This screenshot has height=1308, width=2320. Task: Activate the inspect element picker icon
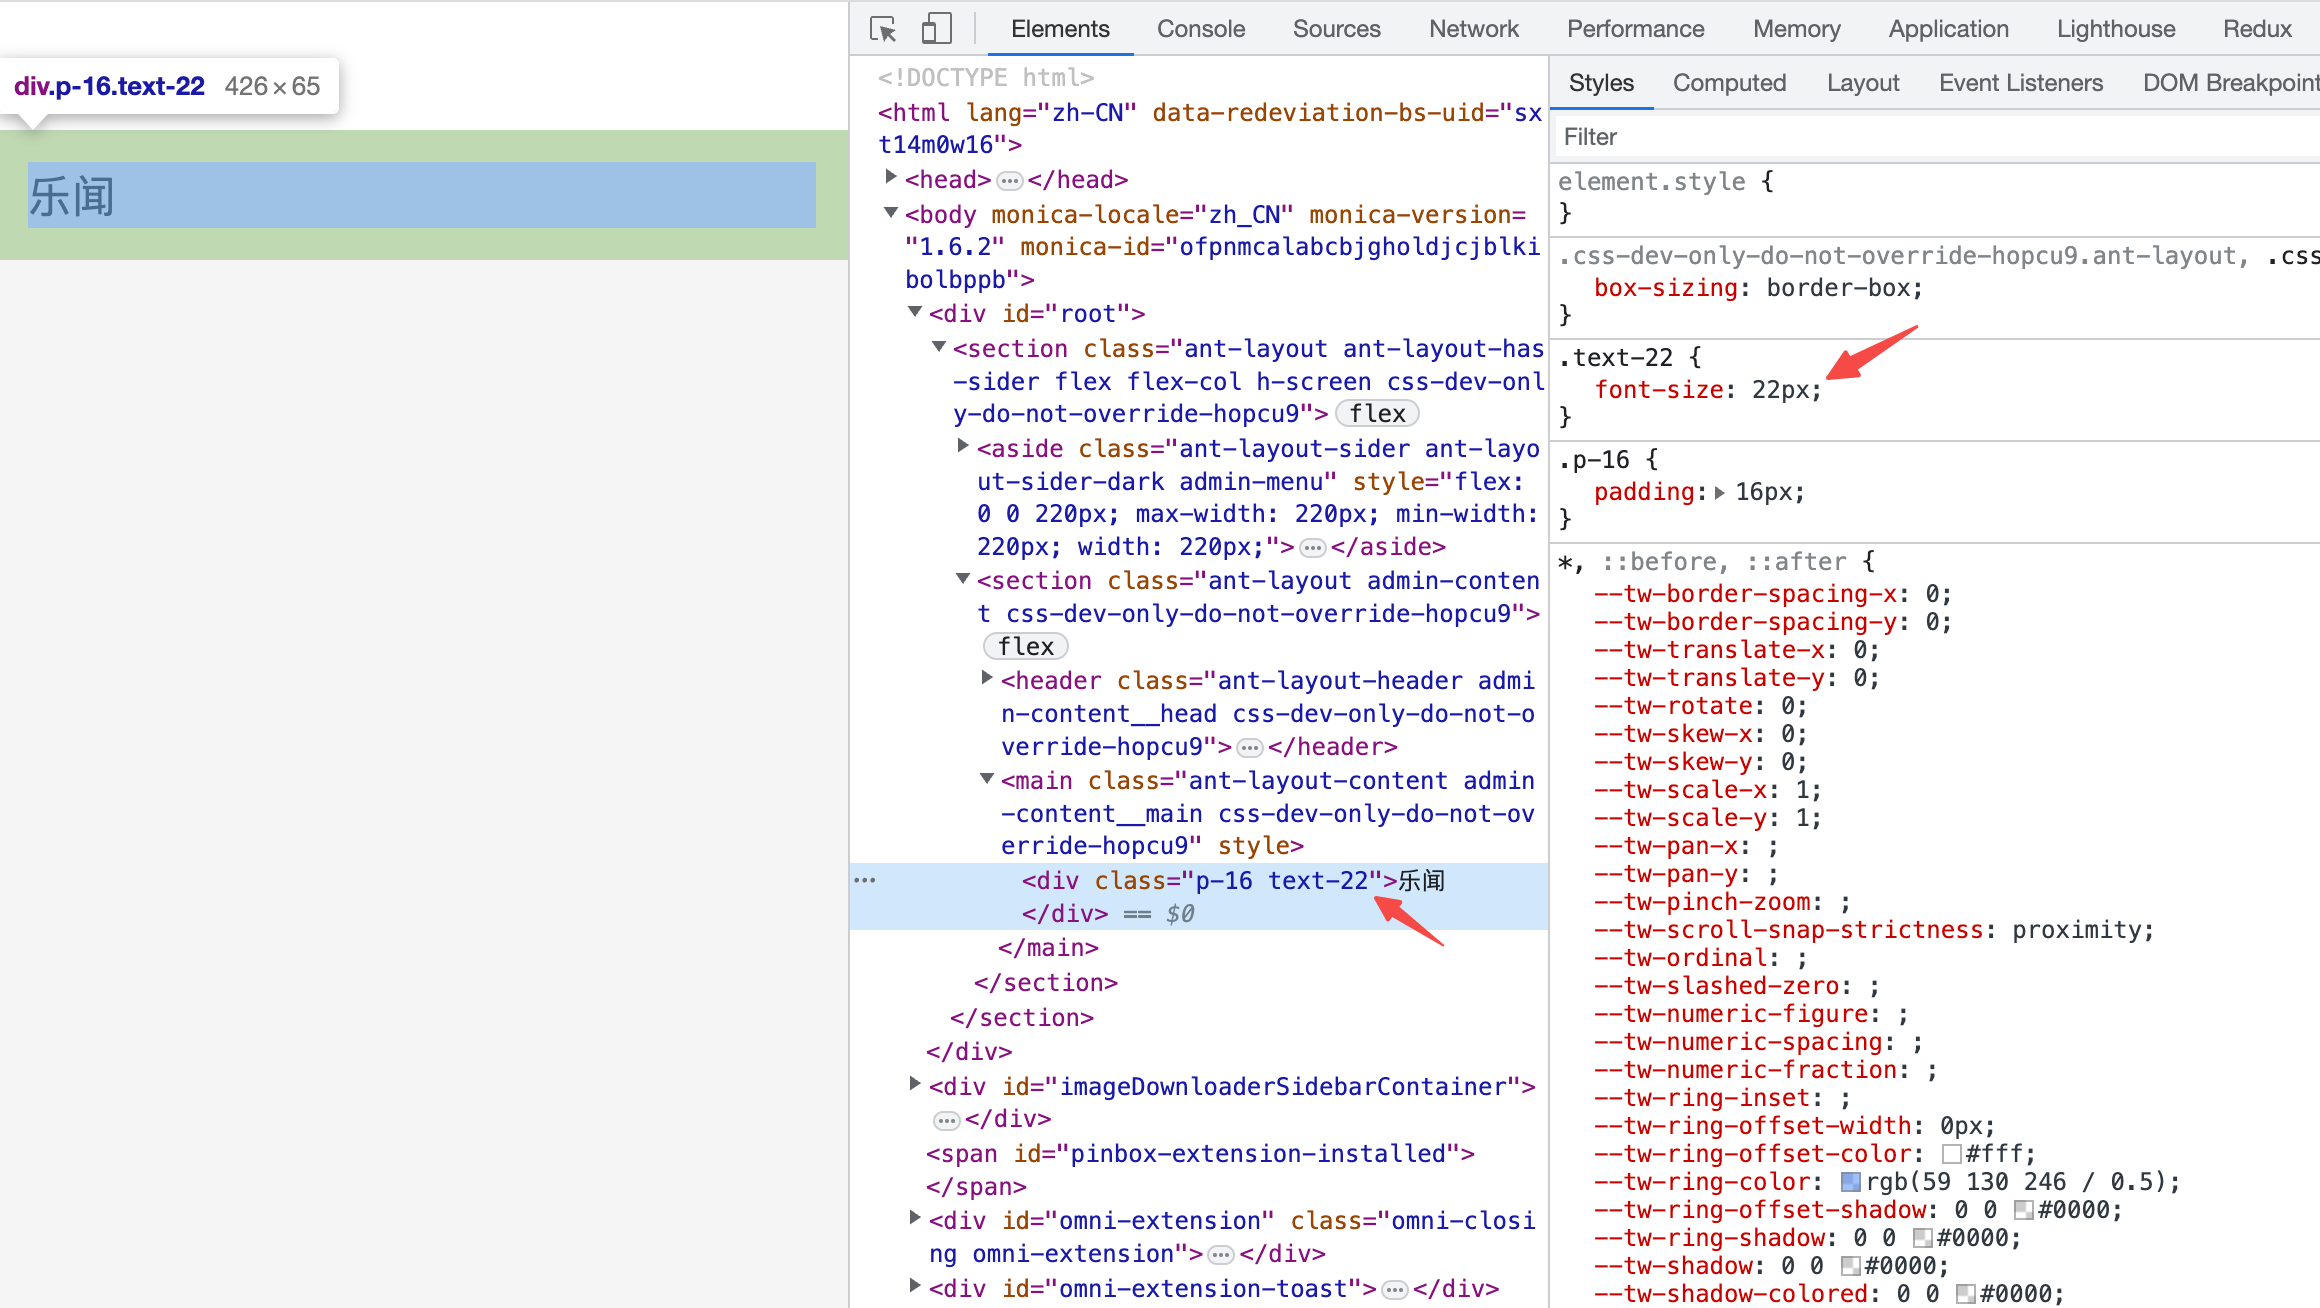click(x=883, y=29)
